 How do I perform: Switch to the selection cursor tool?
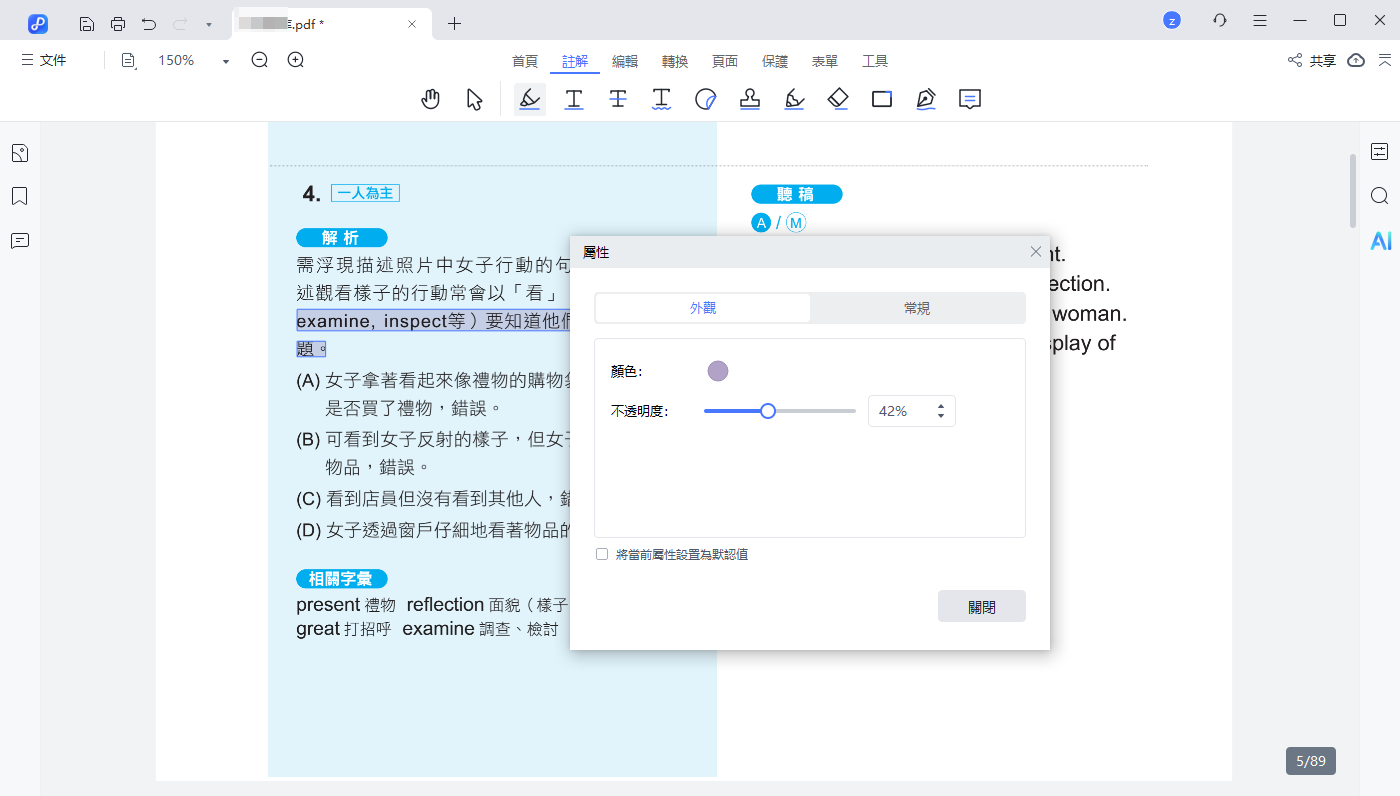475,98
